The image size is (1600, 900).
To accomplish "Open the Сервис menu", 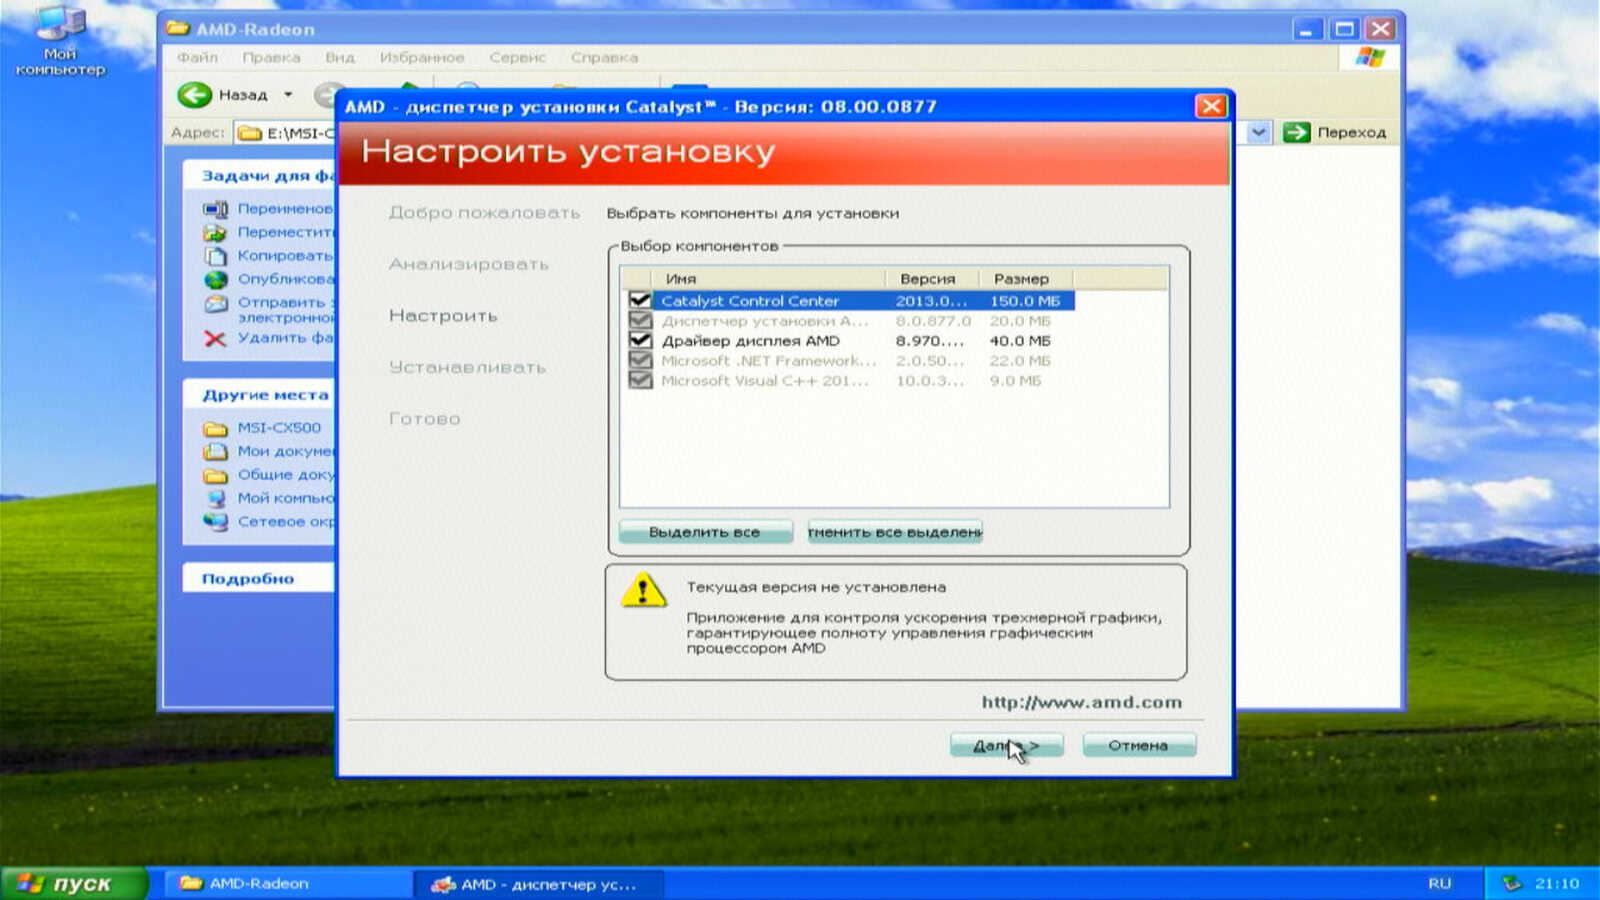I will click(517, 58).
